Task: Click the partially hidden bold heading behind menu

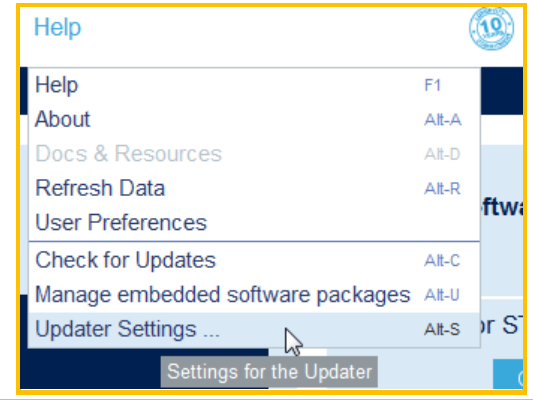Action: pyautogui.click(x=502, y=206)
